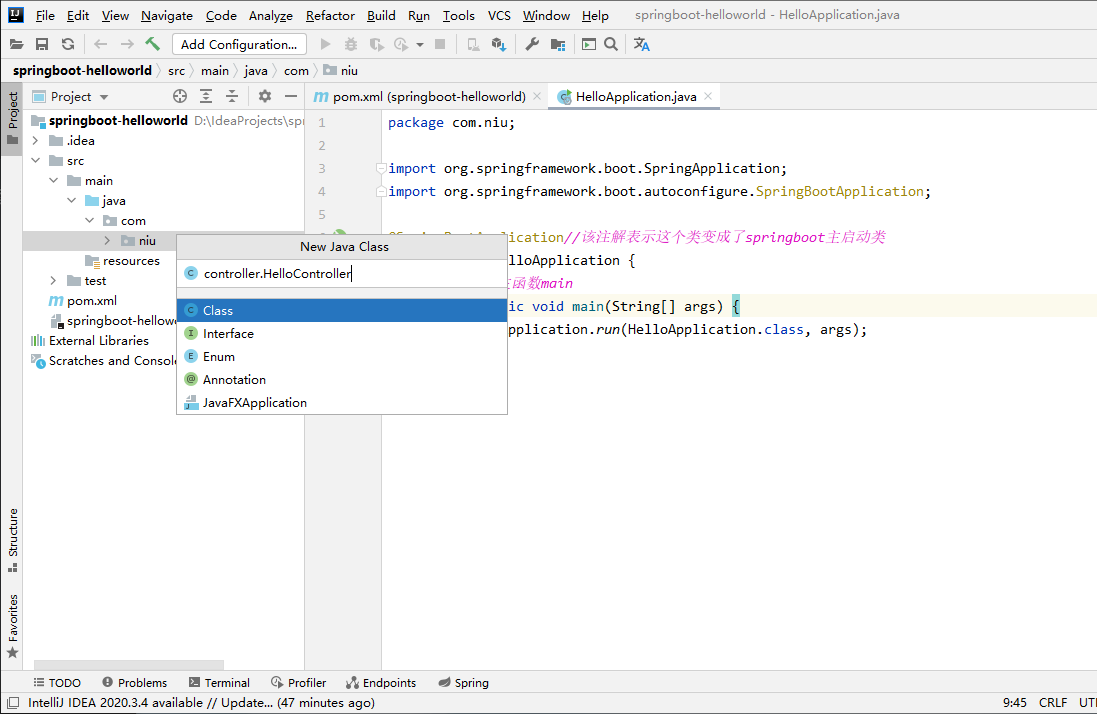Click the Synchronize reload icon
The width and height of the screenshot is (1097, 714).
68,44
